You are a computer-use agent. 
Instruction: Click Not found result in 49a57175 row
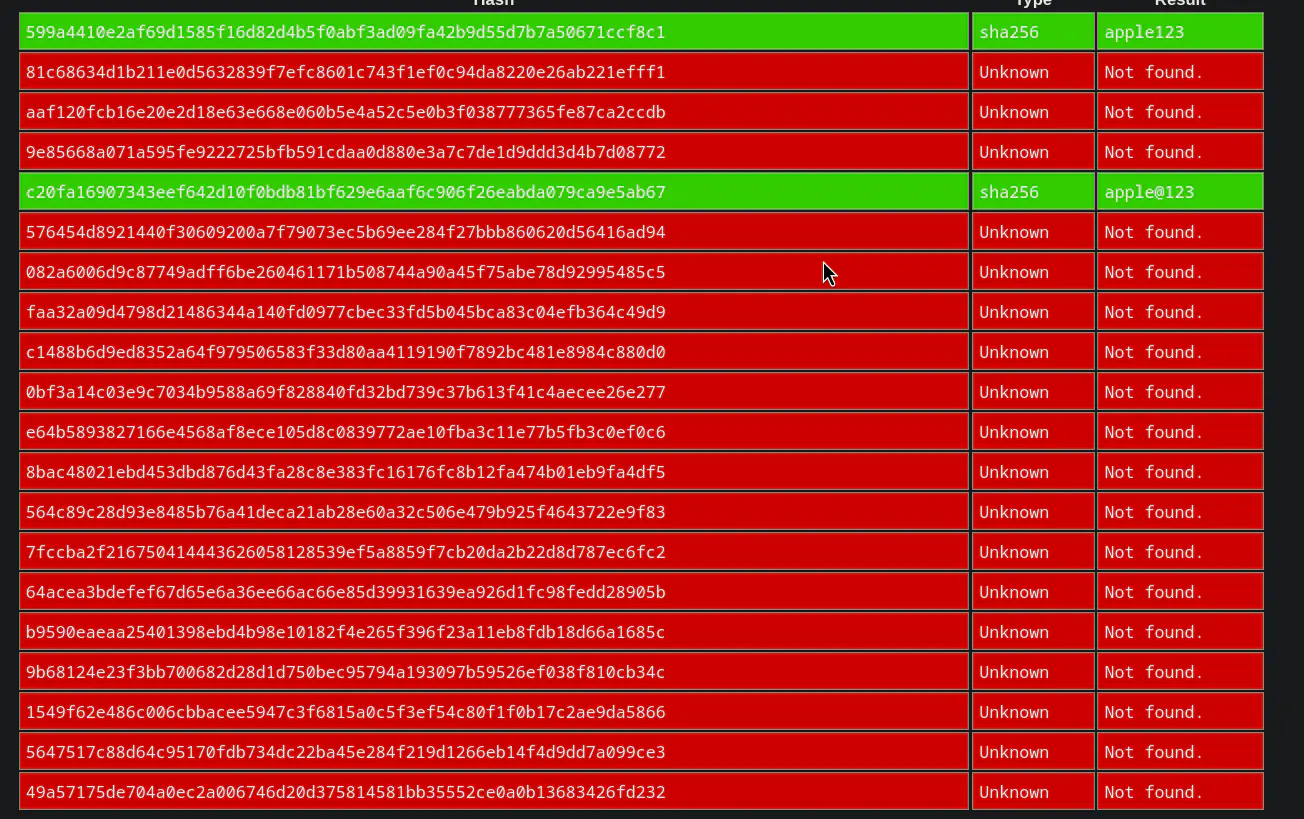point(1180,791)
